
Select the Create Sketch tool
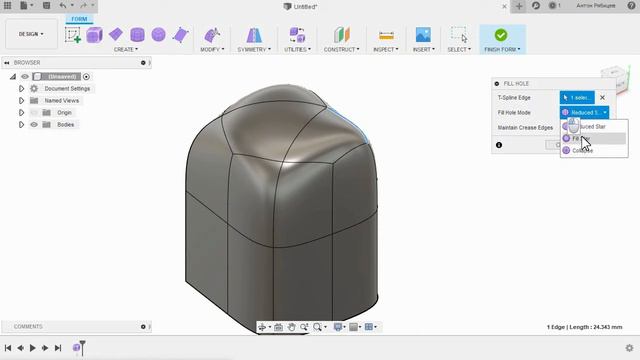tap(73, 35)
